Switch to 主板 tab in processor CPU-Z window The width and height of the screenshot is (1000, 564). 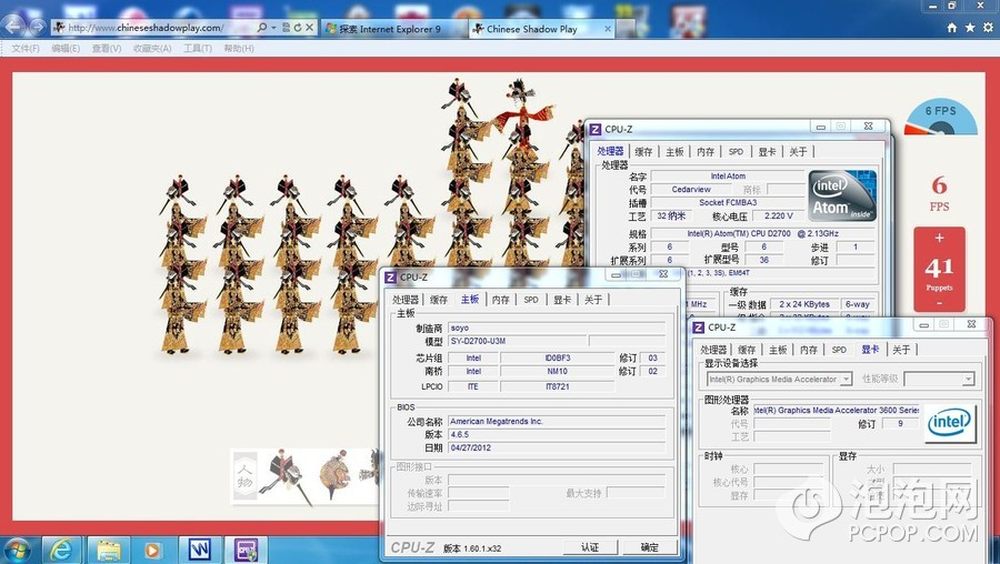675,151
